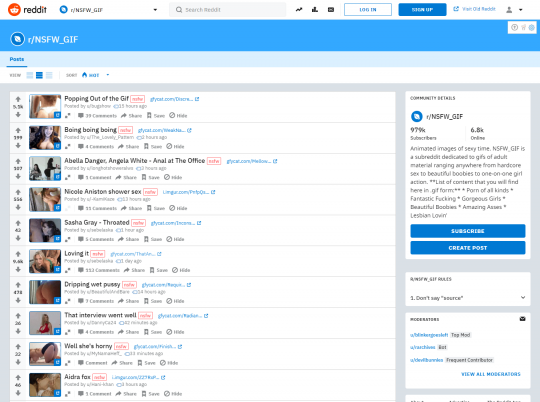Open the Popular trending arrow icon

[x=299, y=10]
